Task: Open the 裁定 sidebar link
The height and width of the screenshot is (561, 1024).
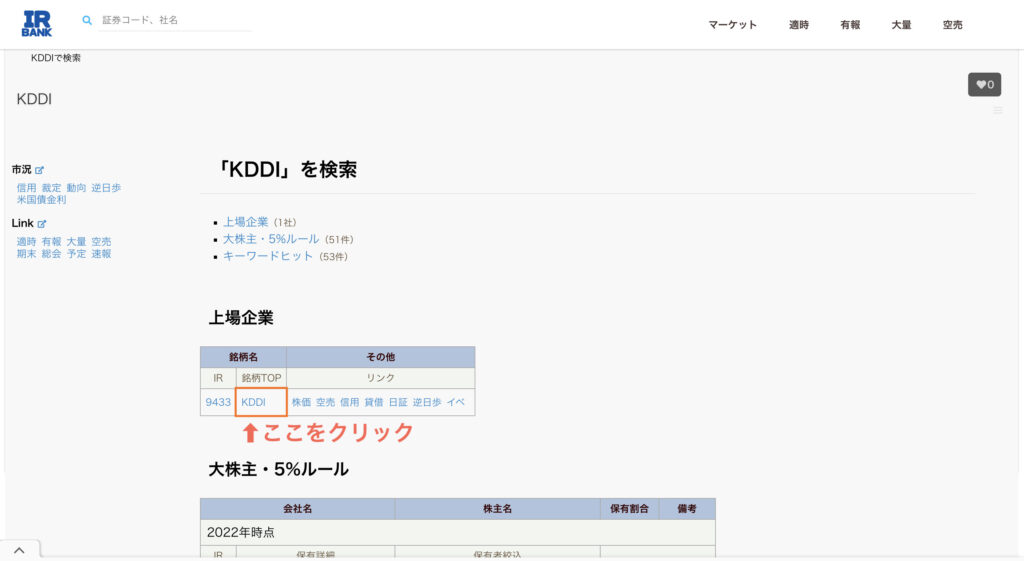Action: tap(51, 188)
